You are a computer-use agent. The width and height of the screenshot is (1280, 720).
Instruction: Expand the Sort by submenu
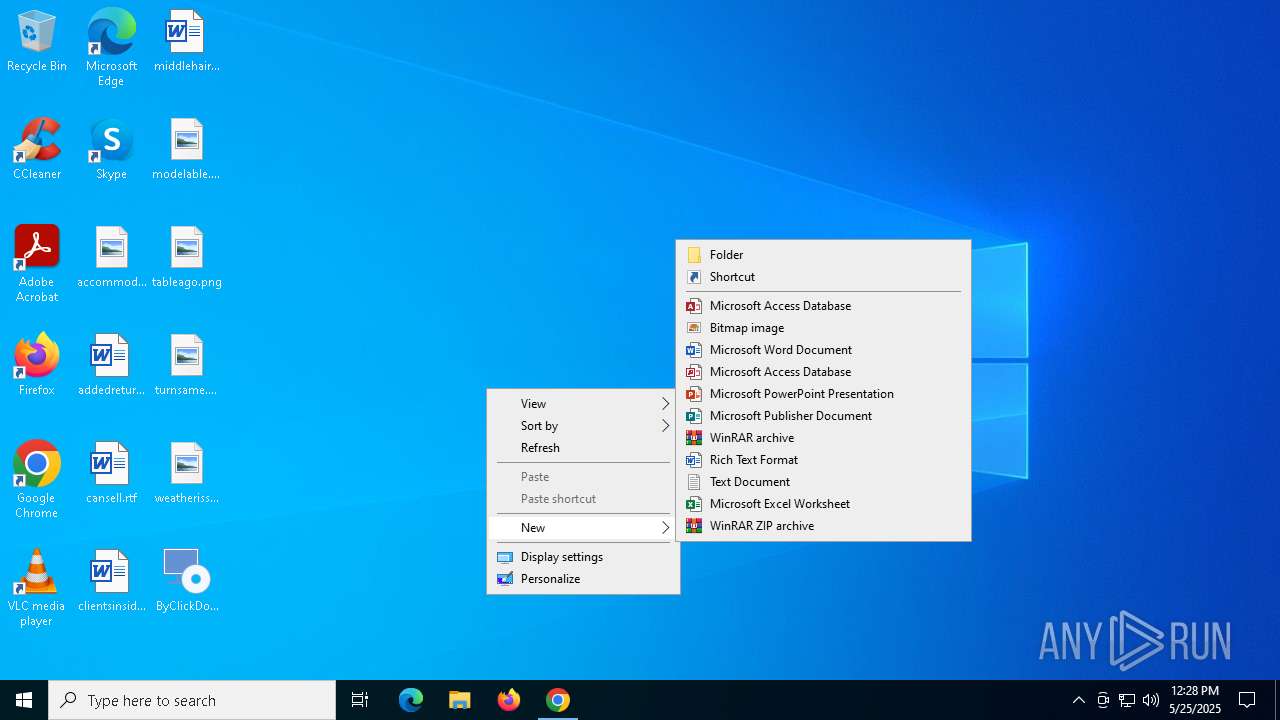tap(583, 426)
